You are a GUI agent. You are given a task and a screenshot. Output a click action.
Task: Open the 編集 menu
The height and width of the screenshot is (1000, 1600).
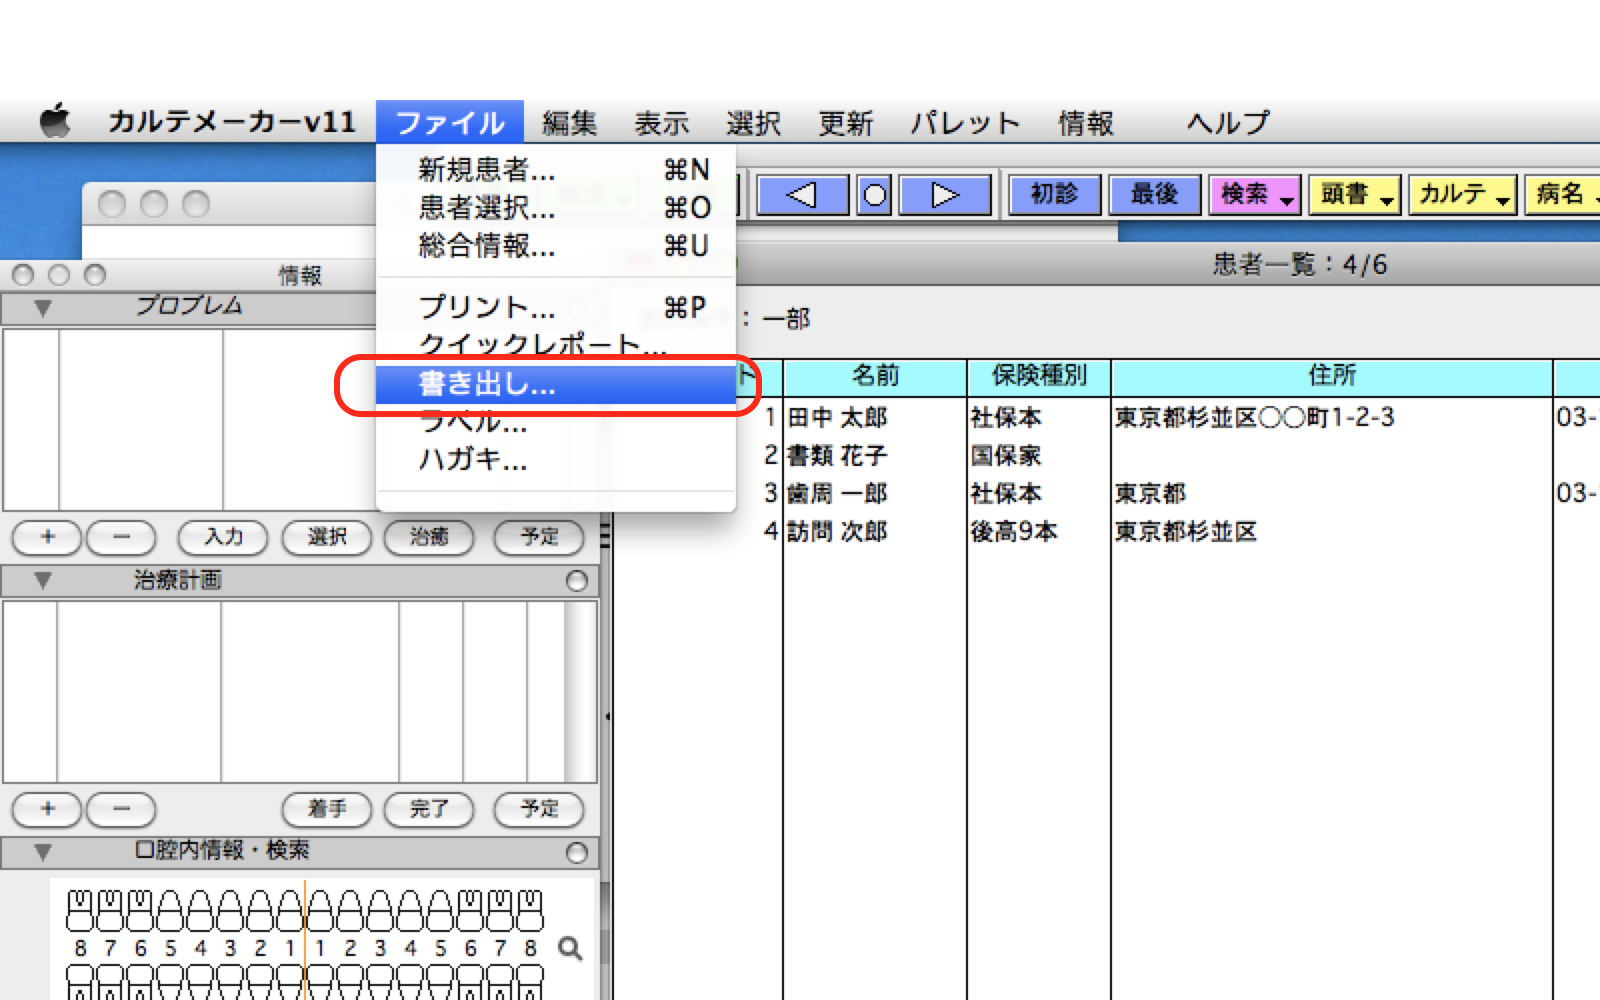[x=569, y=123]
